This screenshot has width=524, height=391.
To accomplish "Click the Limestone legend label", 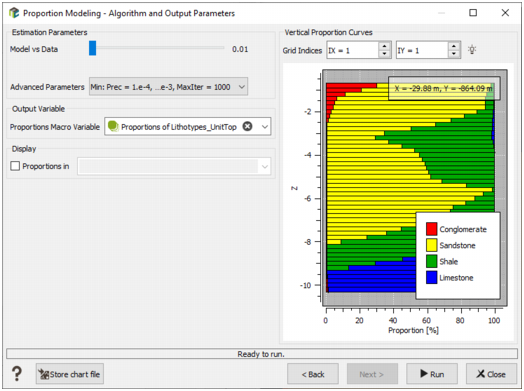I will click(x=456, y=278).
